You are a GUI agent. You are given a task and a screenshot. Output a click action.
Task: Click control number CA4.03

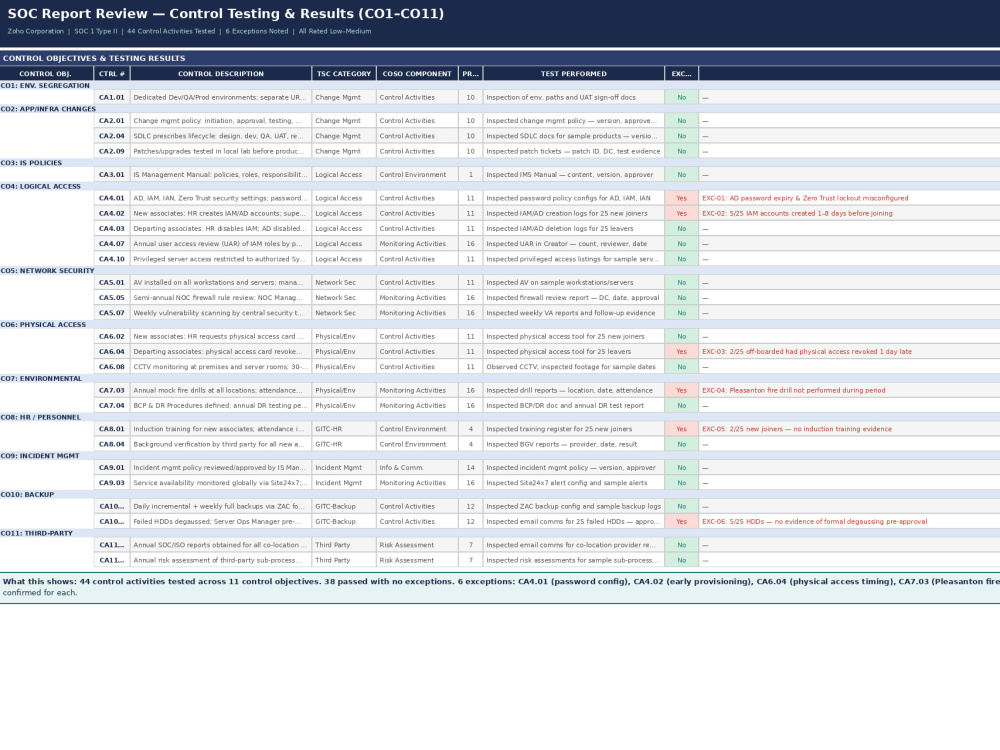112,228
